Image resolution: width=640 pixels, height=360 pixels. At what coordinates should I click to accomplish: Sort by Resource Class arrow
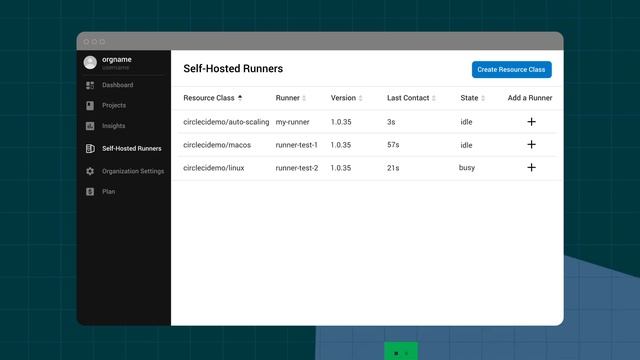point(240,98)
